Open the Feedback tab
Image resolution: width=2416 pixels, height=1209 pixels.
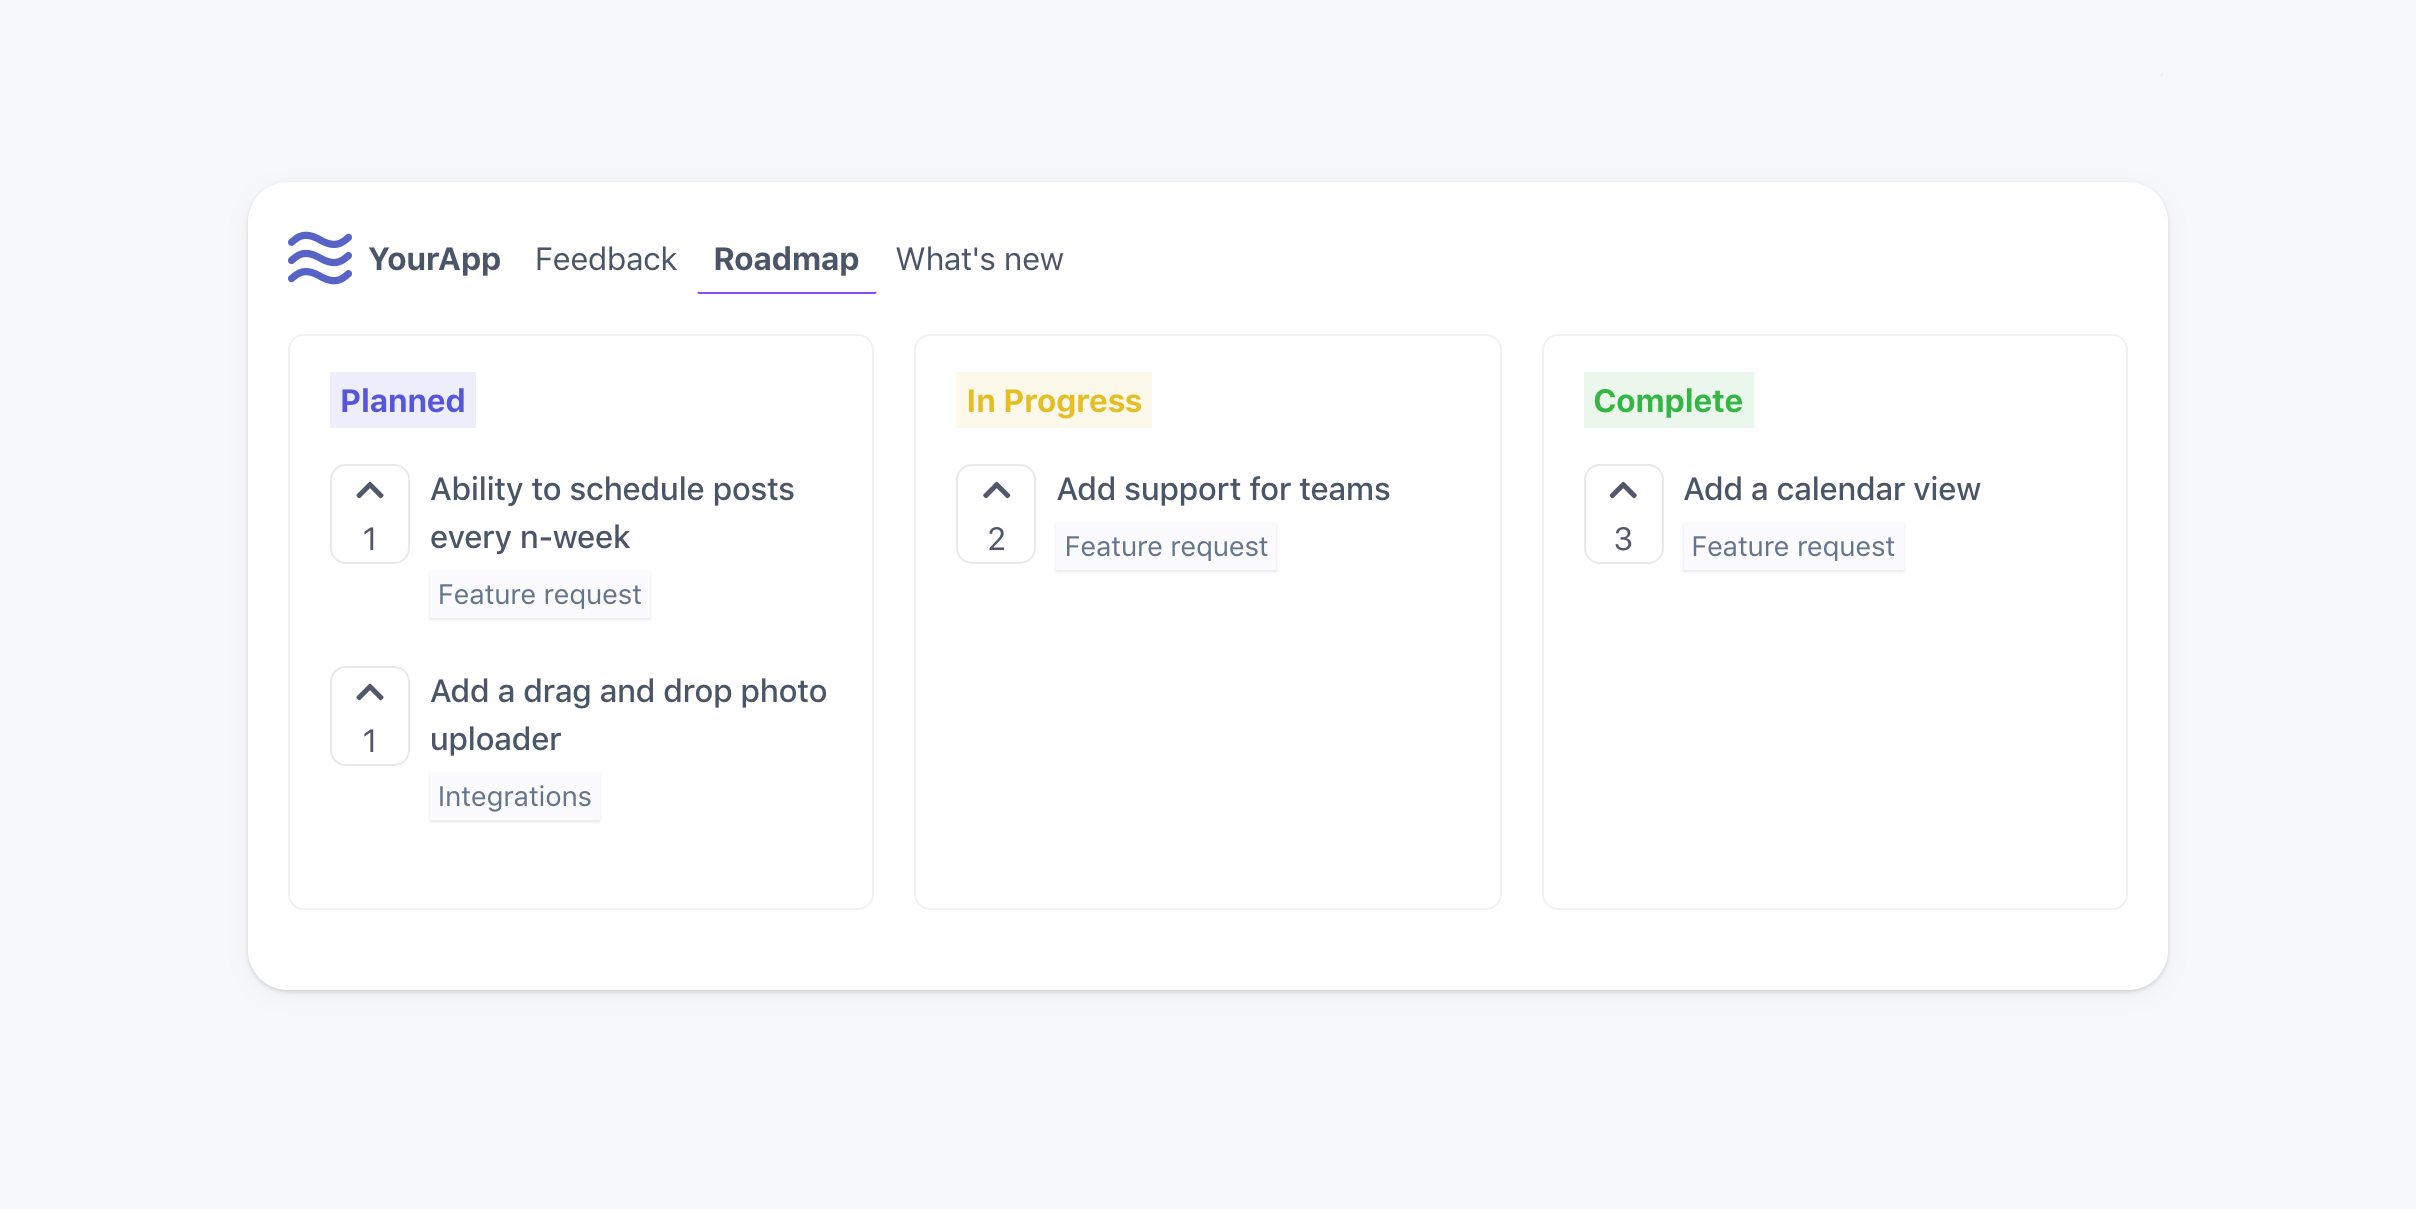tap(605, 259)
